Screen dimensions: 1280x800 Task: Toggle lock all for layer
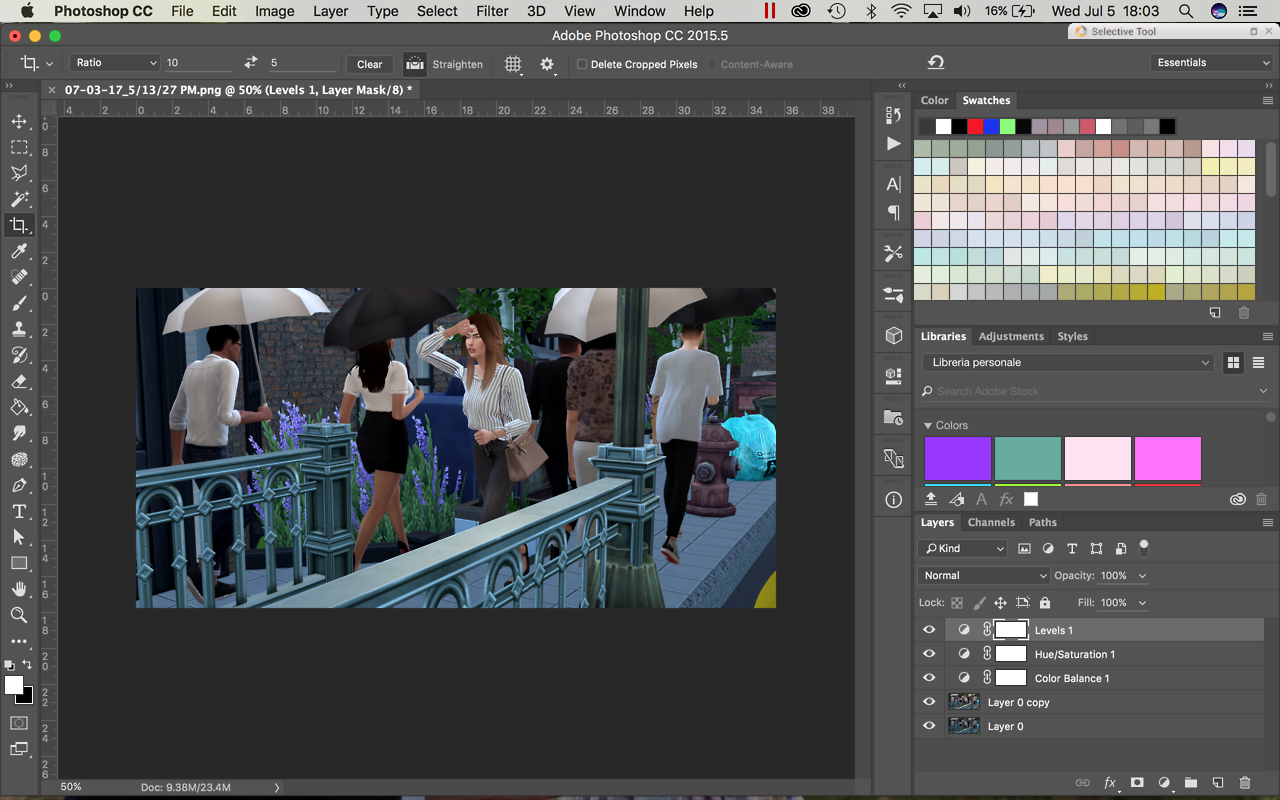(x=1045, y=603)
